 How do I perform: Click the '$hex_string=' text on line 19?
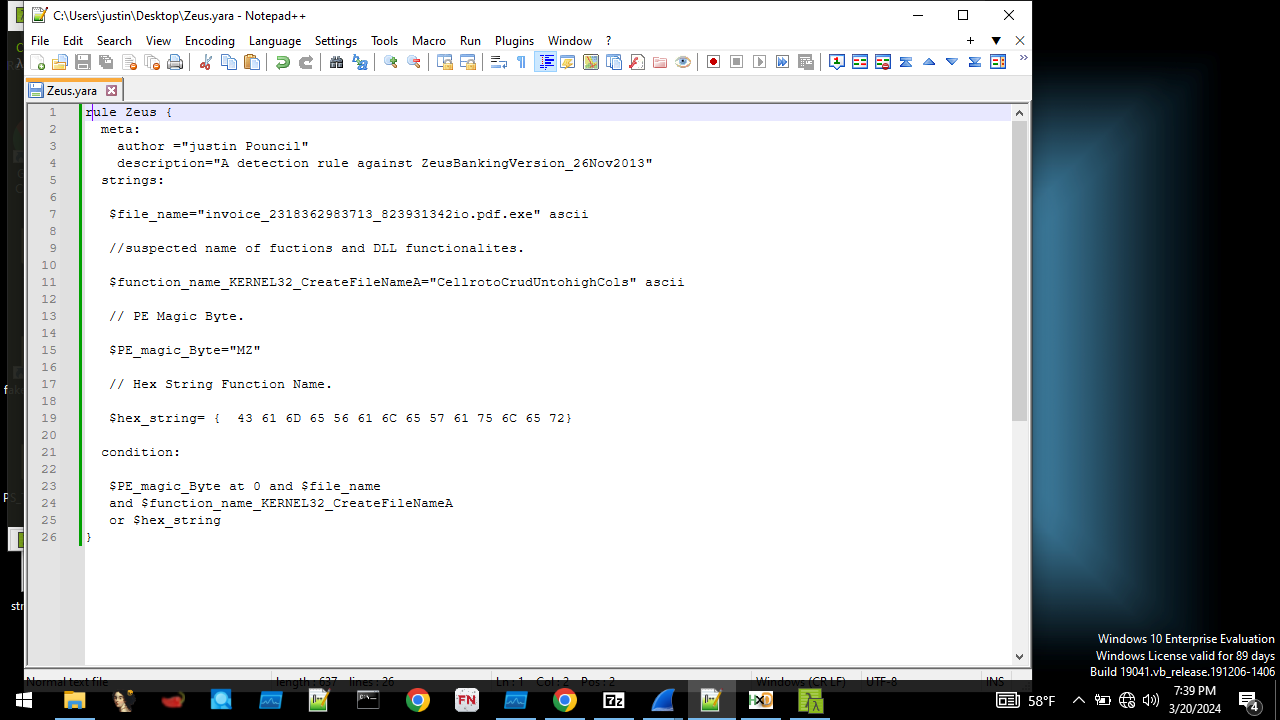coord(157,418)
